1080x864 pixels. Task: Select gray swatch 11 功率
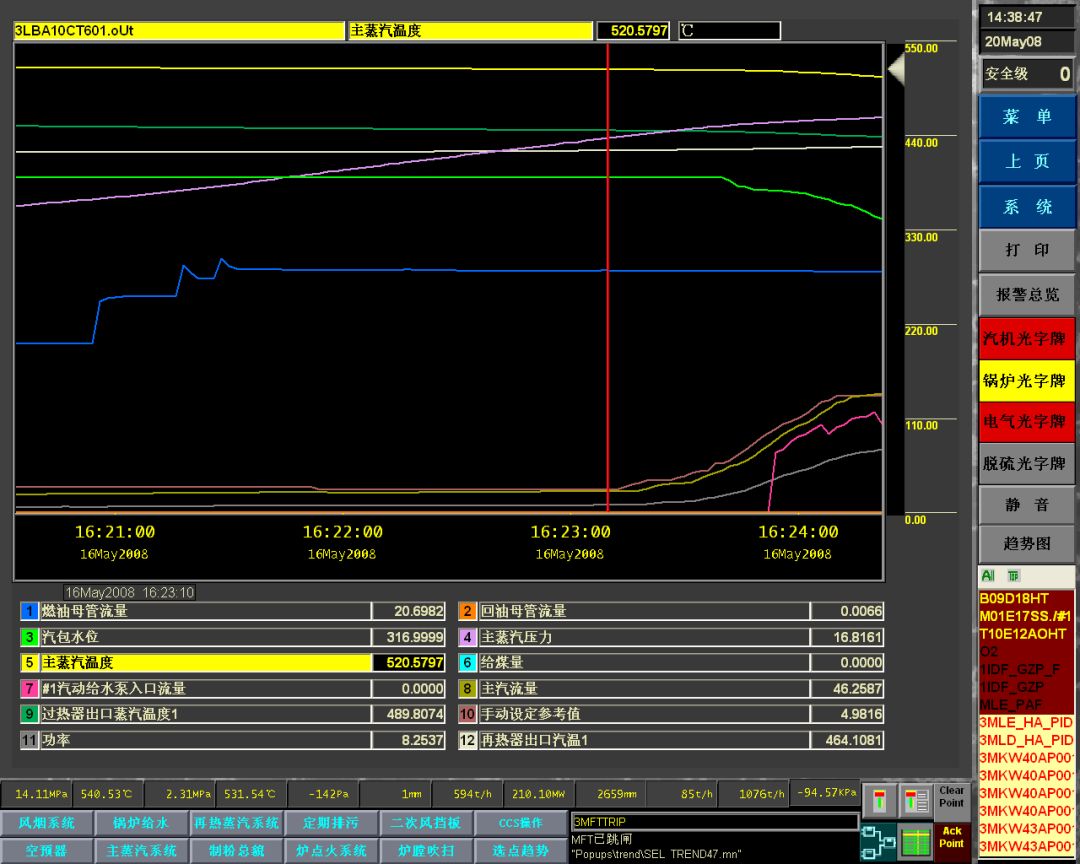tap(30, 740)
